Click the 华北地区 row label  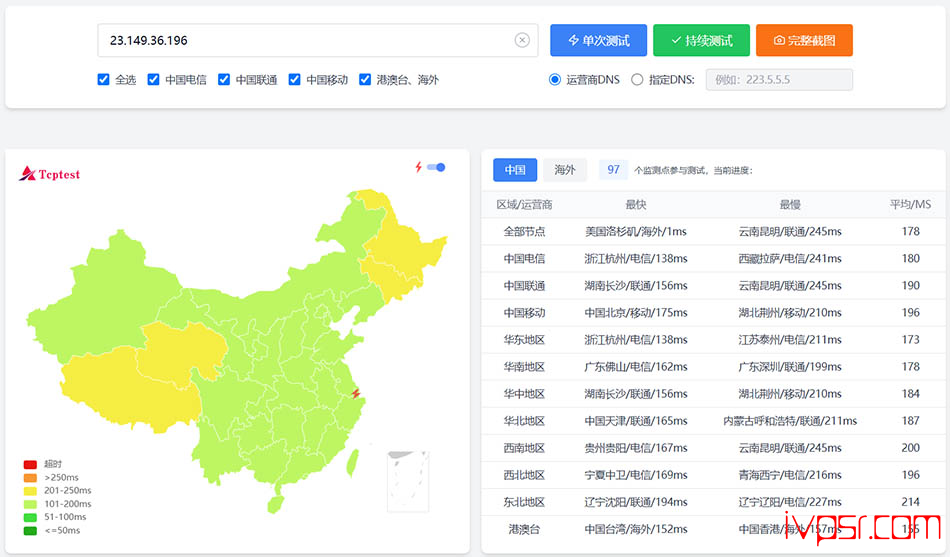(x=524, y=421)
